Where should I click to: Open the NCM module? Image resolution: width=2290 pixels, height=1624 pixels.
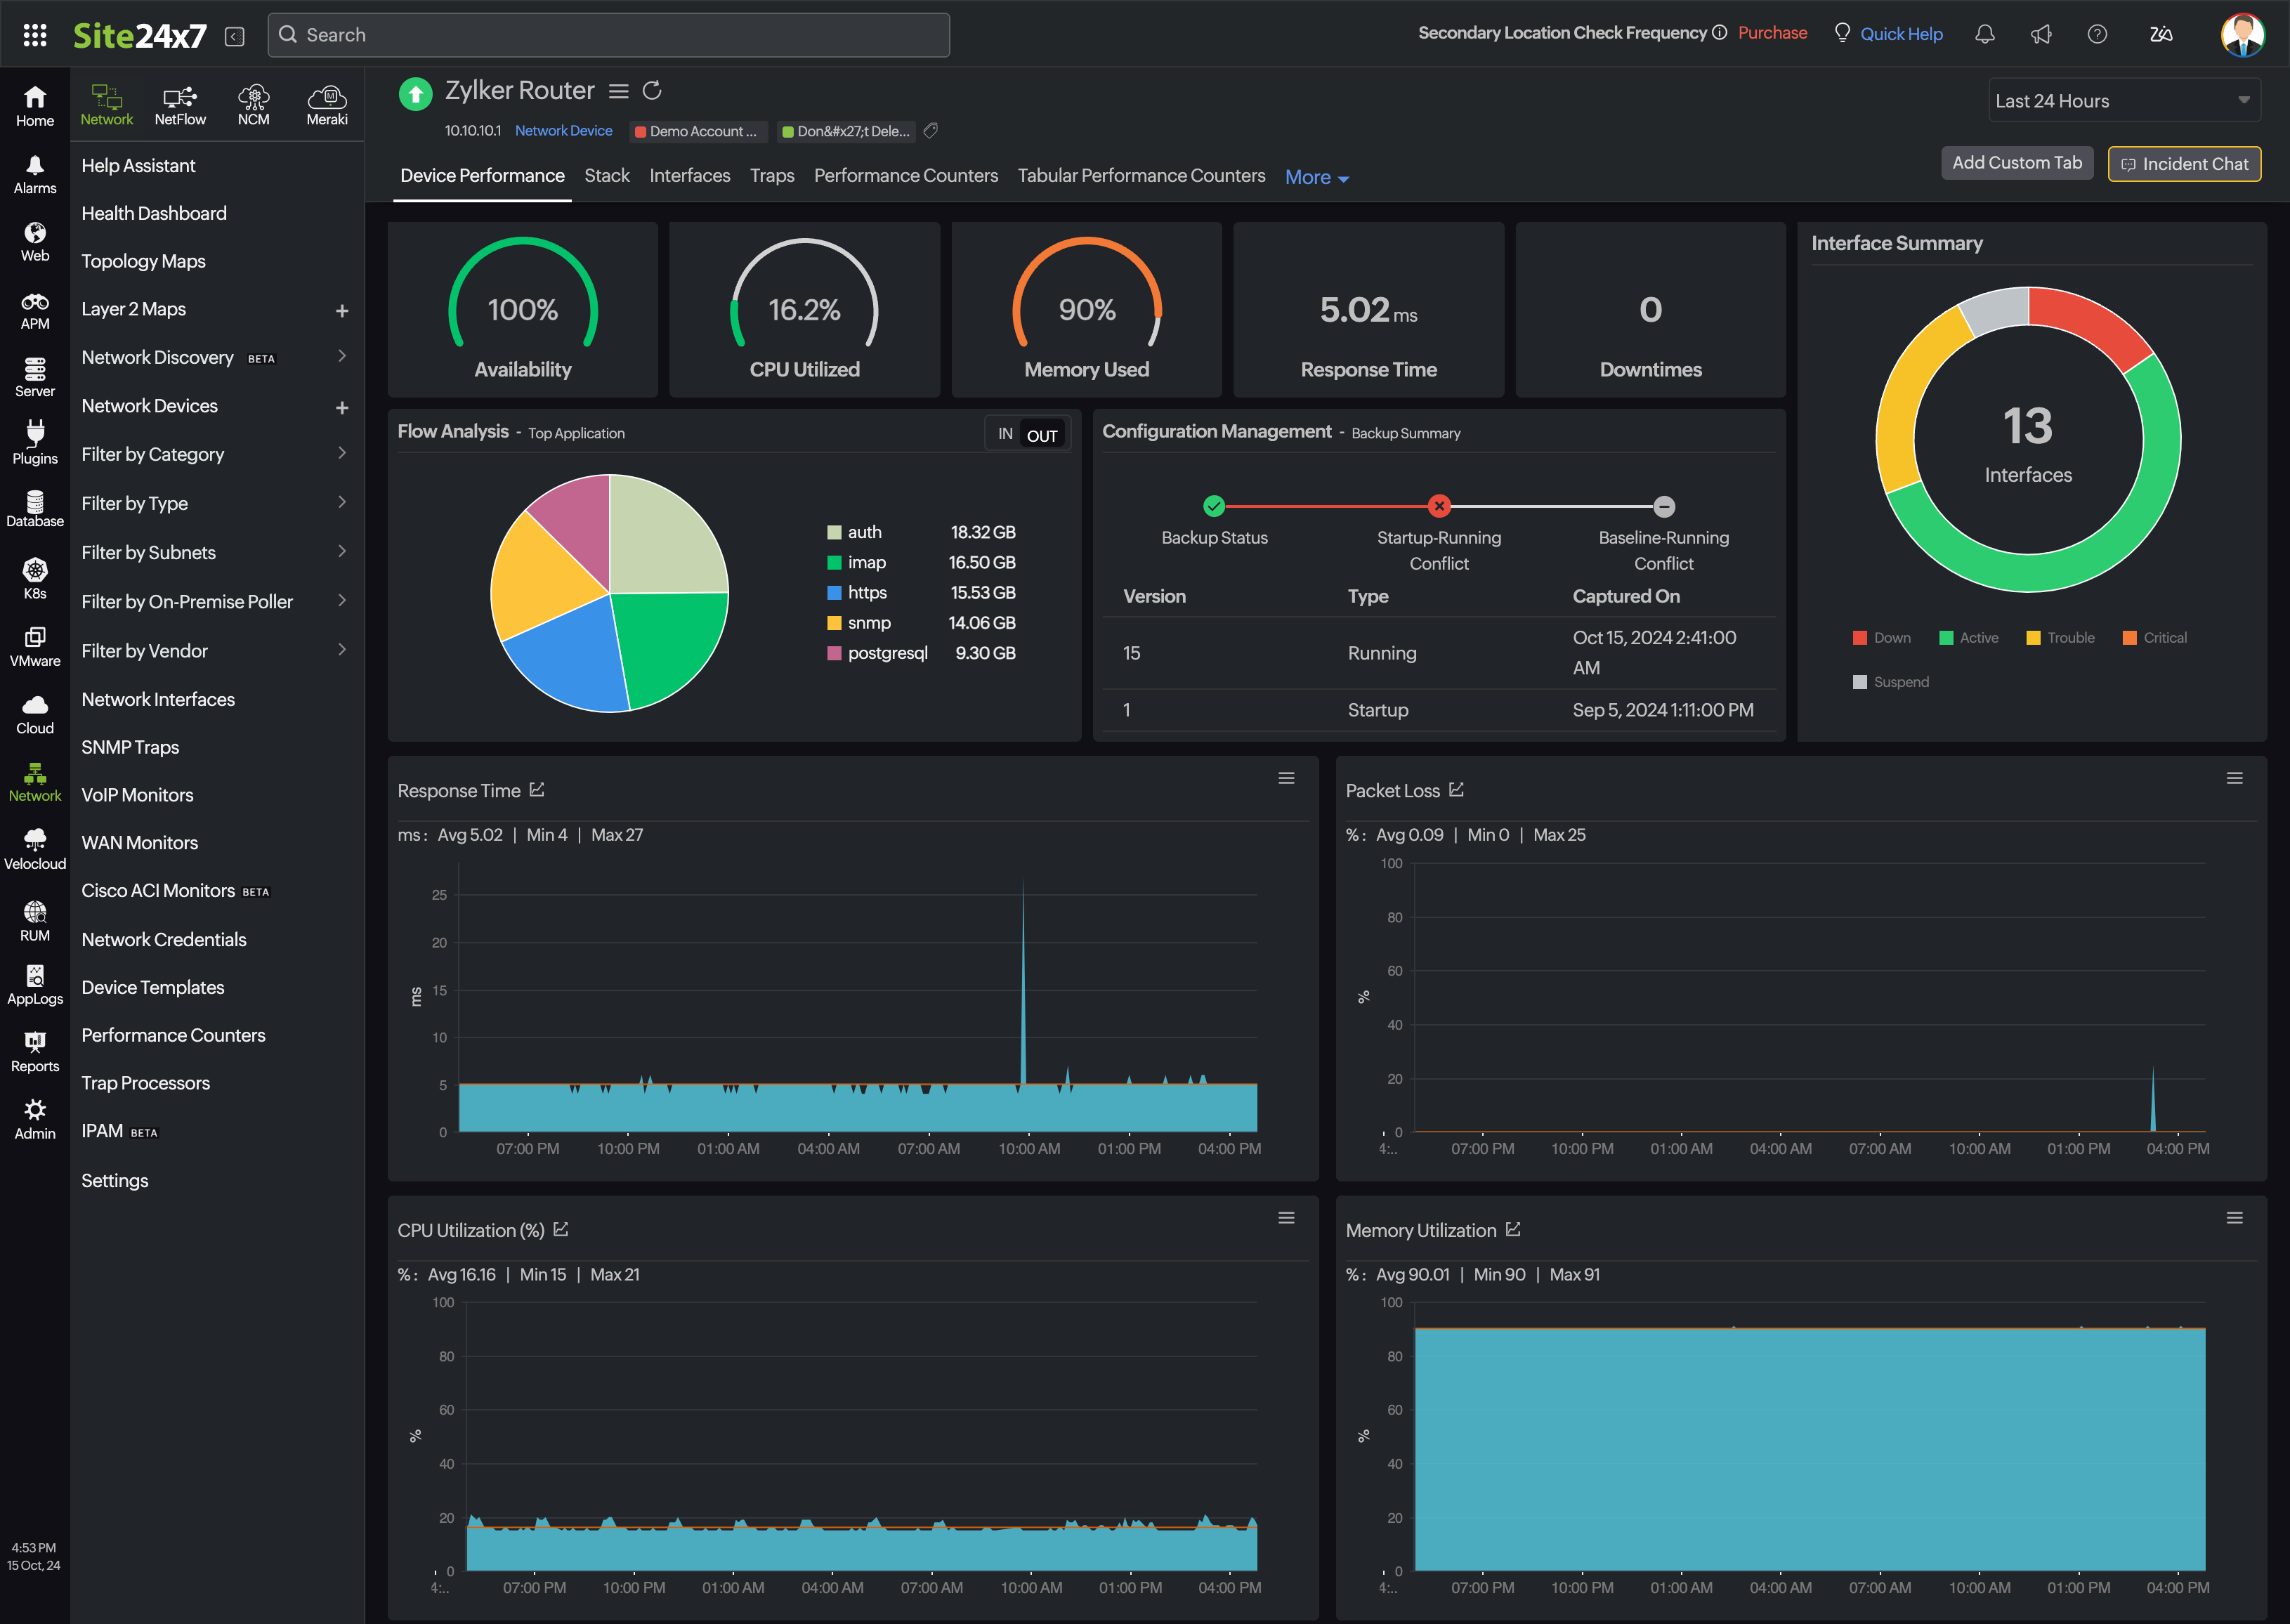click(253, 103)
